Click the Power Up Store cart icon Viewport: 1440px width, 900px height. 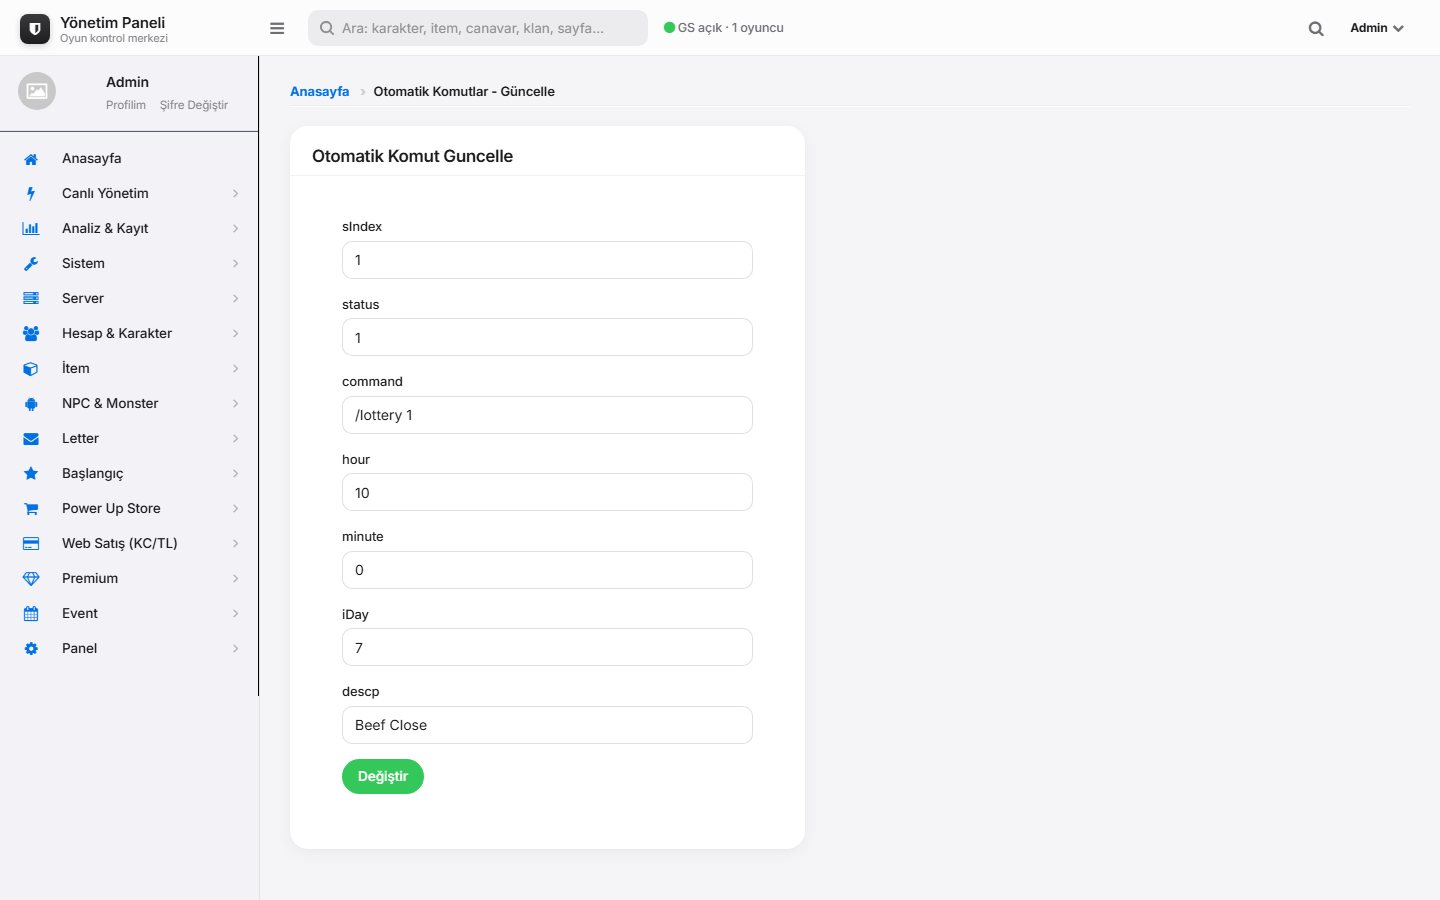click(x=31, y=509)
